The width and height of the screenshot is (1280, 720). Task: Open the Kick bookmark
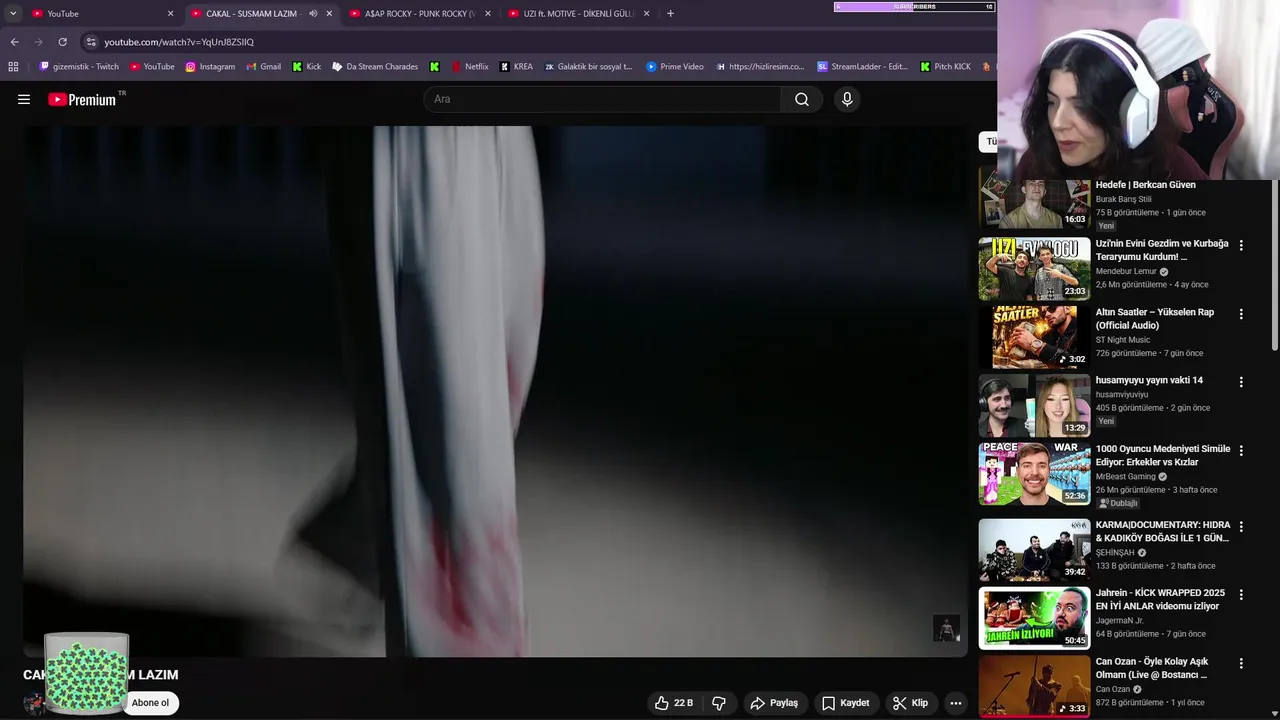click(307, 67)
